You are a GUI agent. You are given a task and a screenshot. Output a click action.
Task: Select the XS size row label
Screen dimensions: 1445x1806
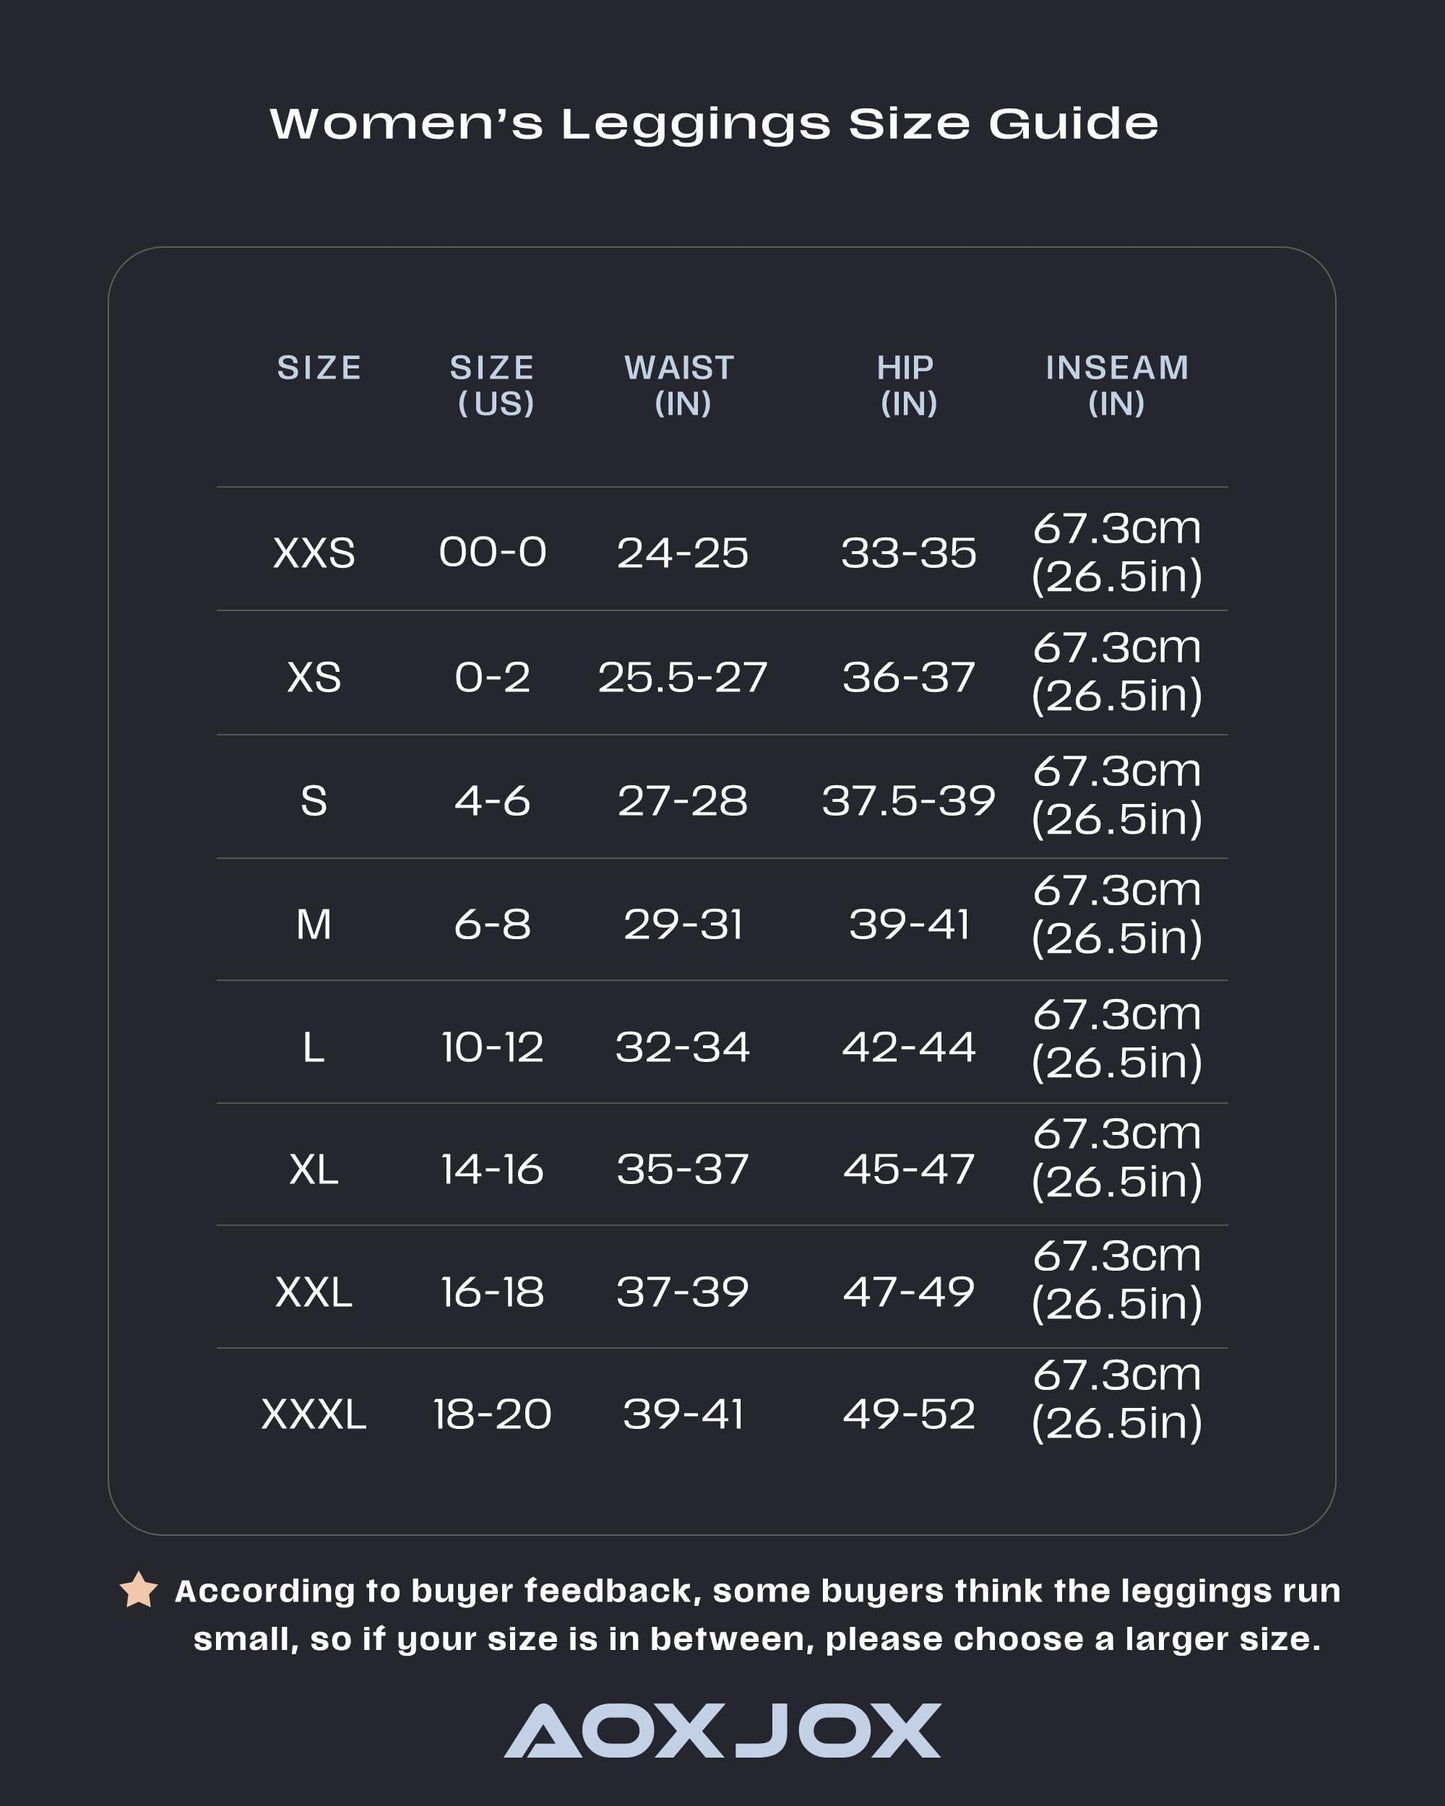[314, 678]
